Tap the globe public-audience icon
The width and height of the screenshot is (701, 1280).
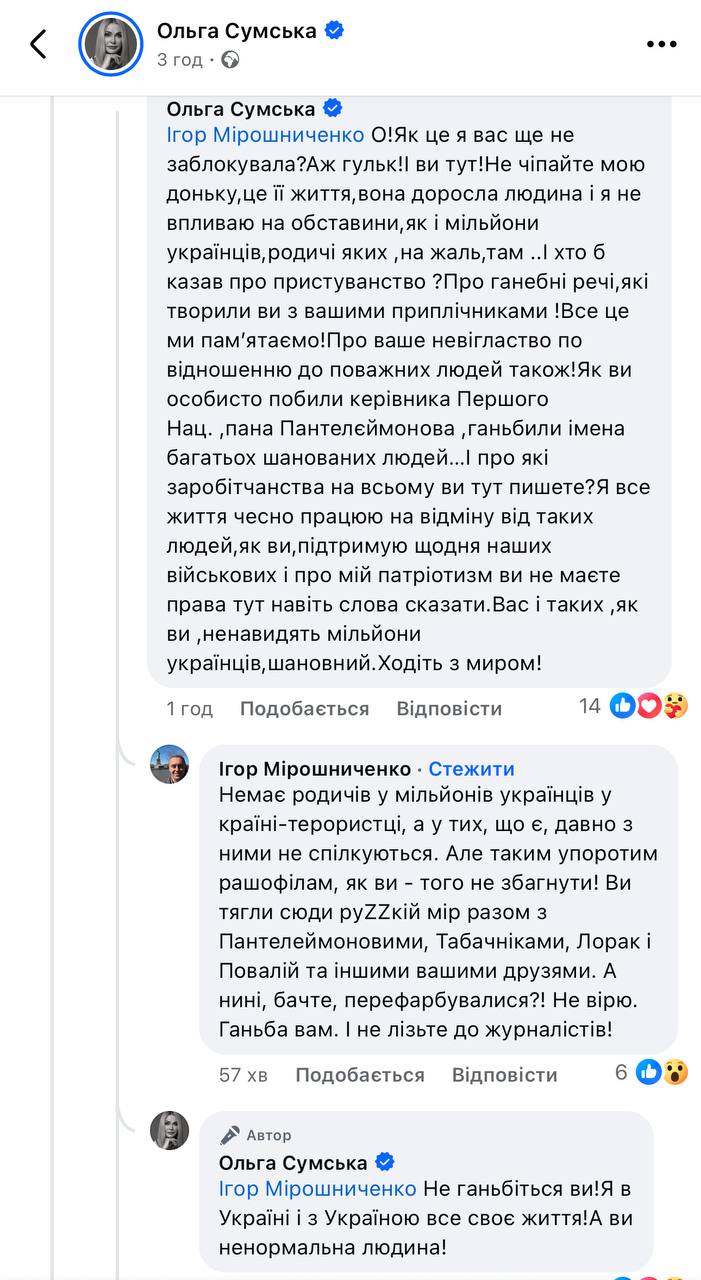click(x=231, y=60)
